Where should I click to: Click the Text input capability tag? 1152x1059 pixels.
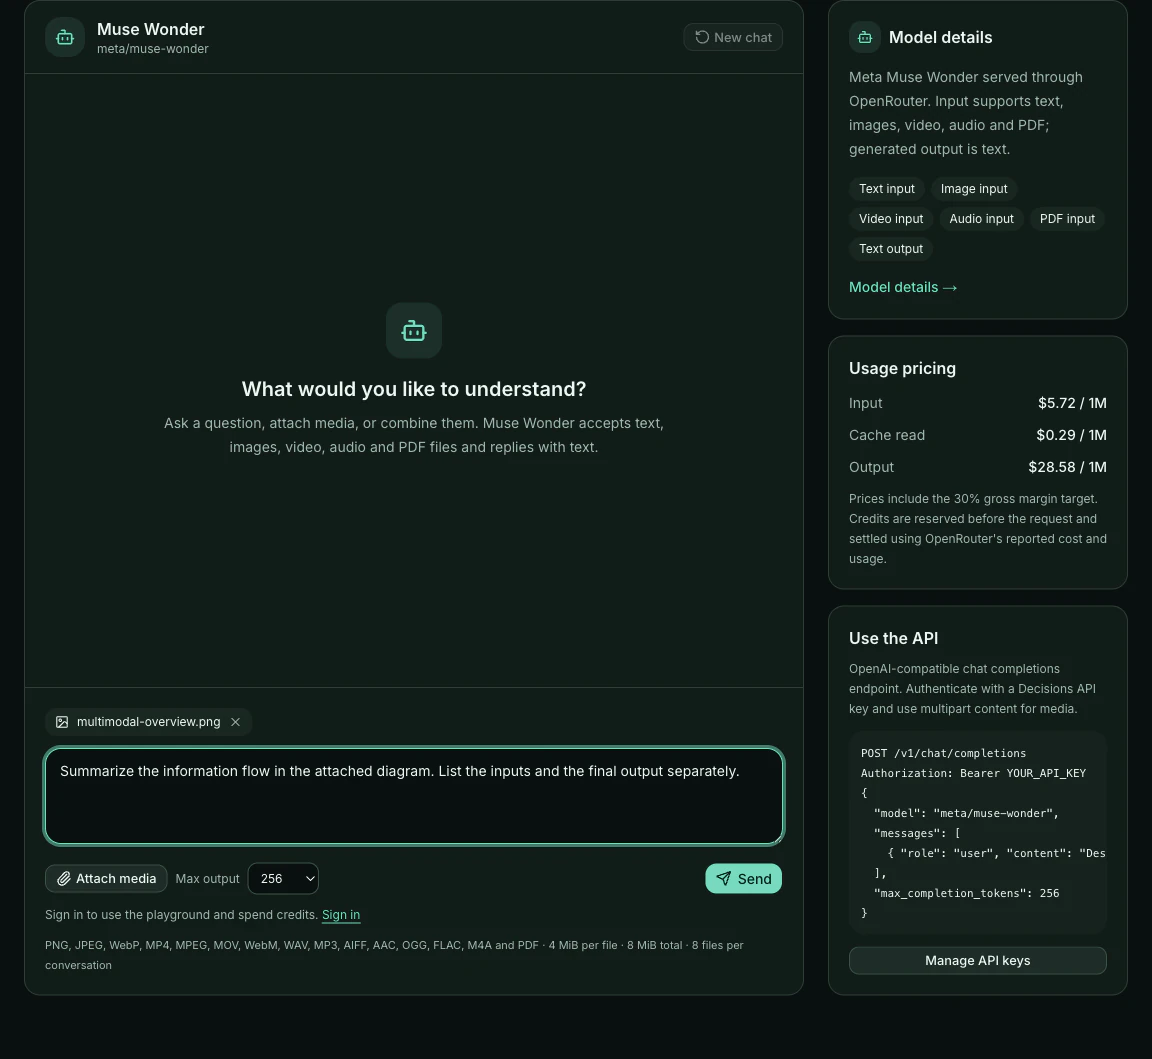(x=887, y=189)
